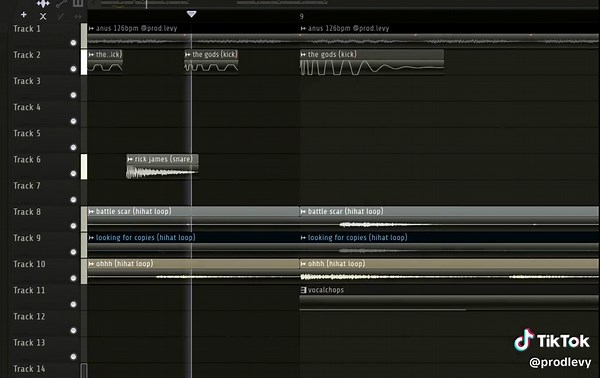
Task: Click Track 2 white header color strip
Action: (x=84, y=62)
